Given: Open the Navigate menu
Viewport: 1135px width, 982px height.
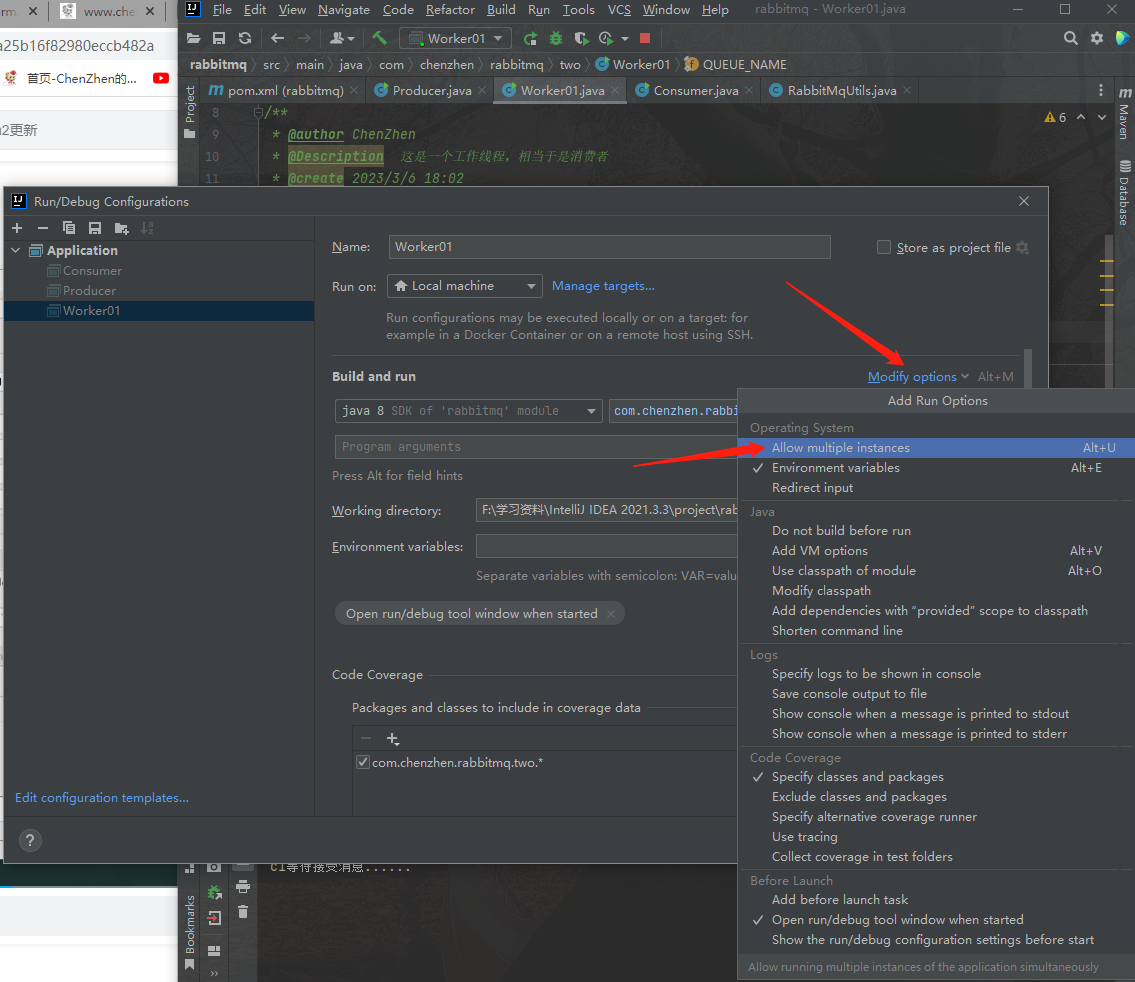Looking at the screenshot, I should point(344,9).
